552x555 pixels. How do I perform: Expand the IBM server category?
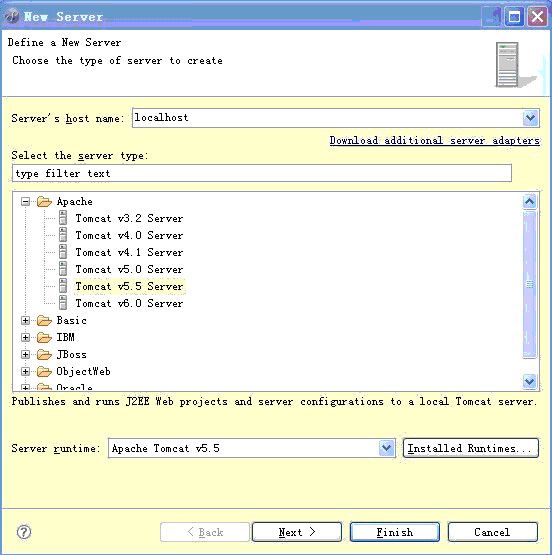25,338
